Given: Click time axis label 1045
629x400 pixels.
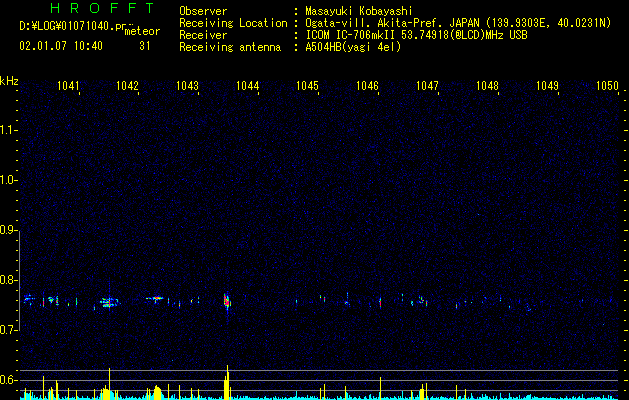Looking at the screenshot, I should [x=307, y=85].
